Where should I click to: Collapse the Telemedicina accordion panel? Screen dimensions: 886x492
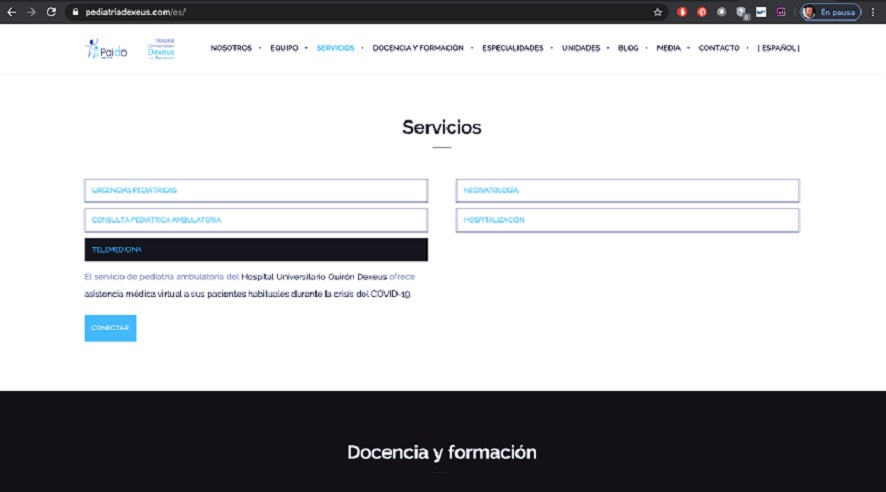pos(256,249)
